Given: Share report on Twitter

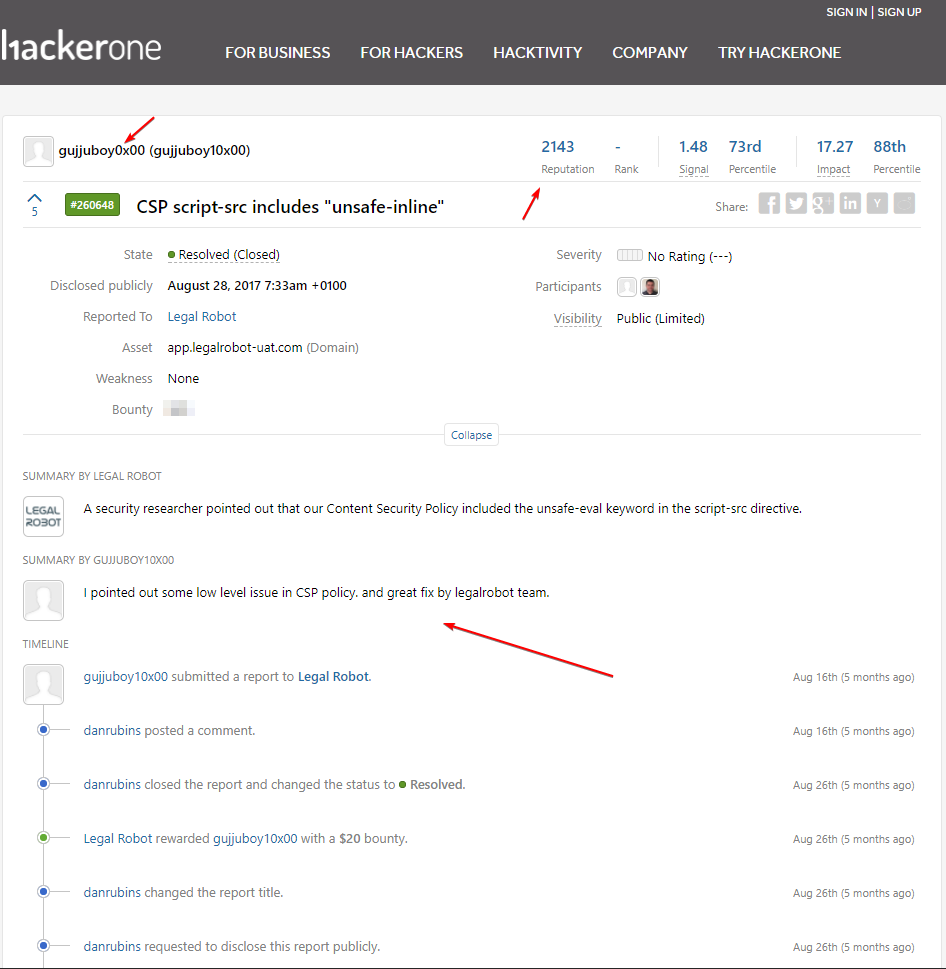Looking at the screenshot, I should pyautogui.click(x=796, y=204).
